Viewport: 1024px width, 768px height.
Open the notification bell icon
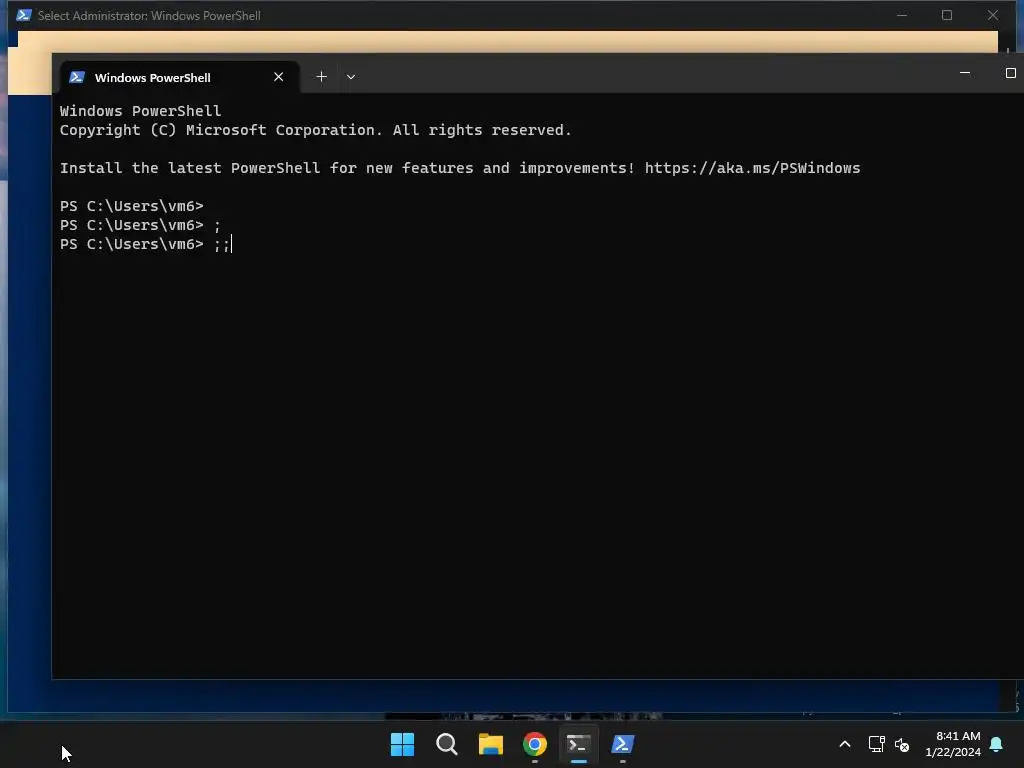point(996,744)
